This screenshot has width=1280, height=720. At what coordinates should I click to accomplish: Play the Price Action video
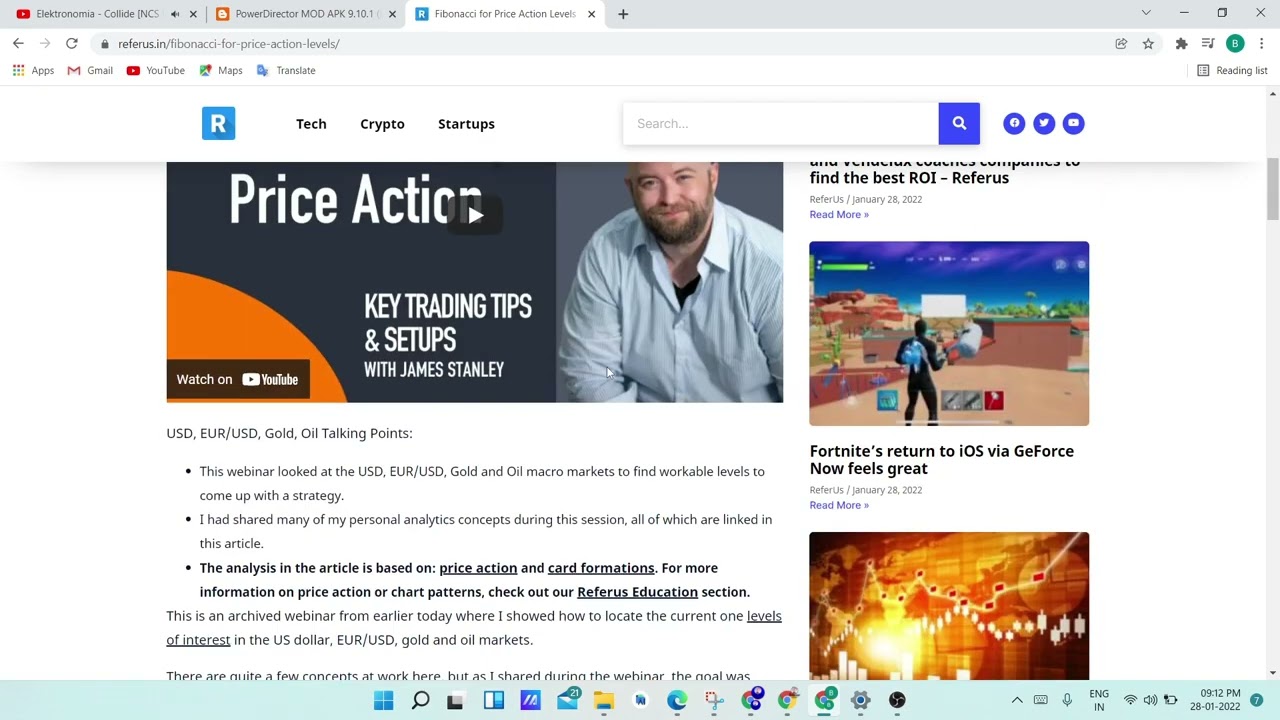pos(475,215)
